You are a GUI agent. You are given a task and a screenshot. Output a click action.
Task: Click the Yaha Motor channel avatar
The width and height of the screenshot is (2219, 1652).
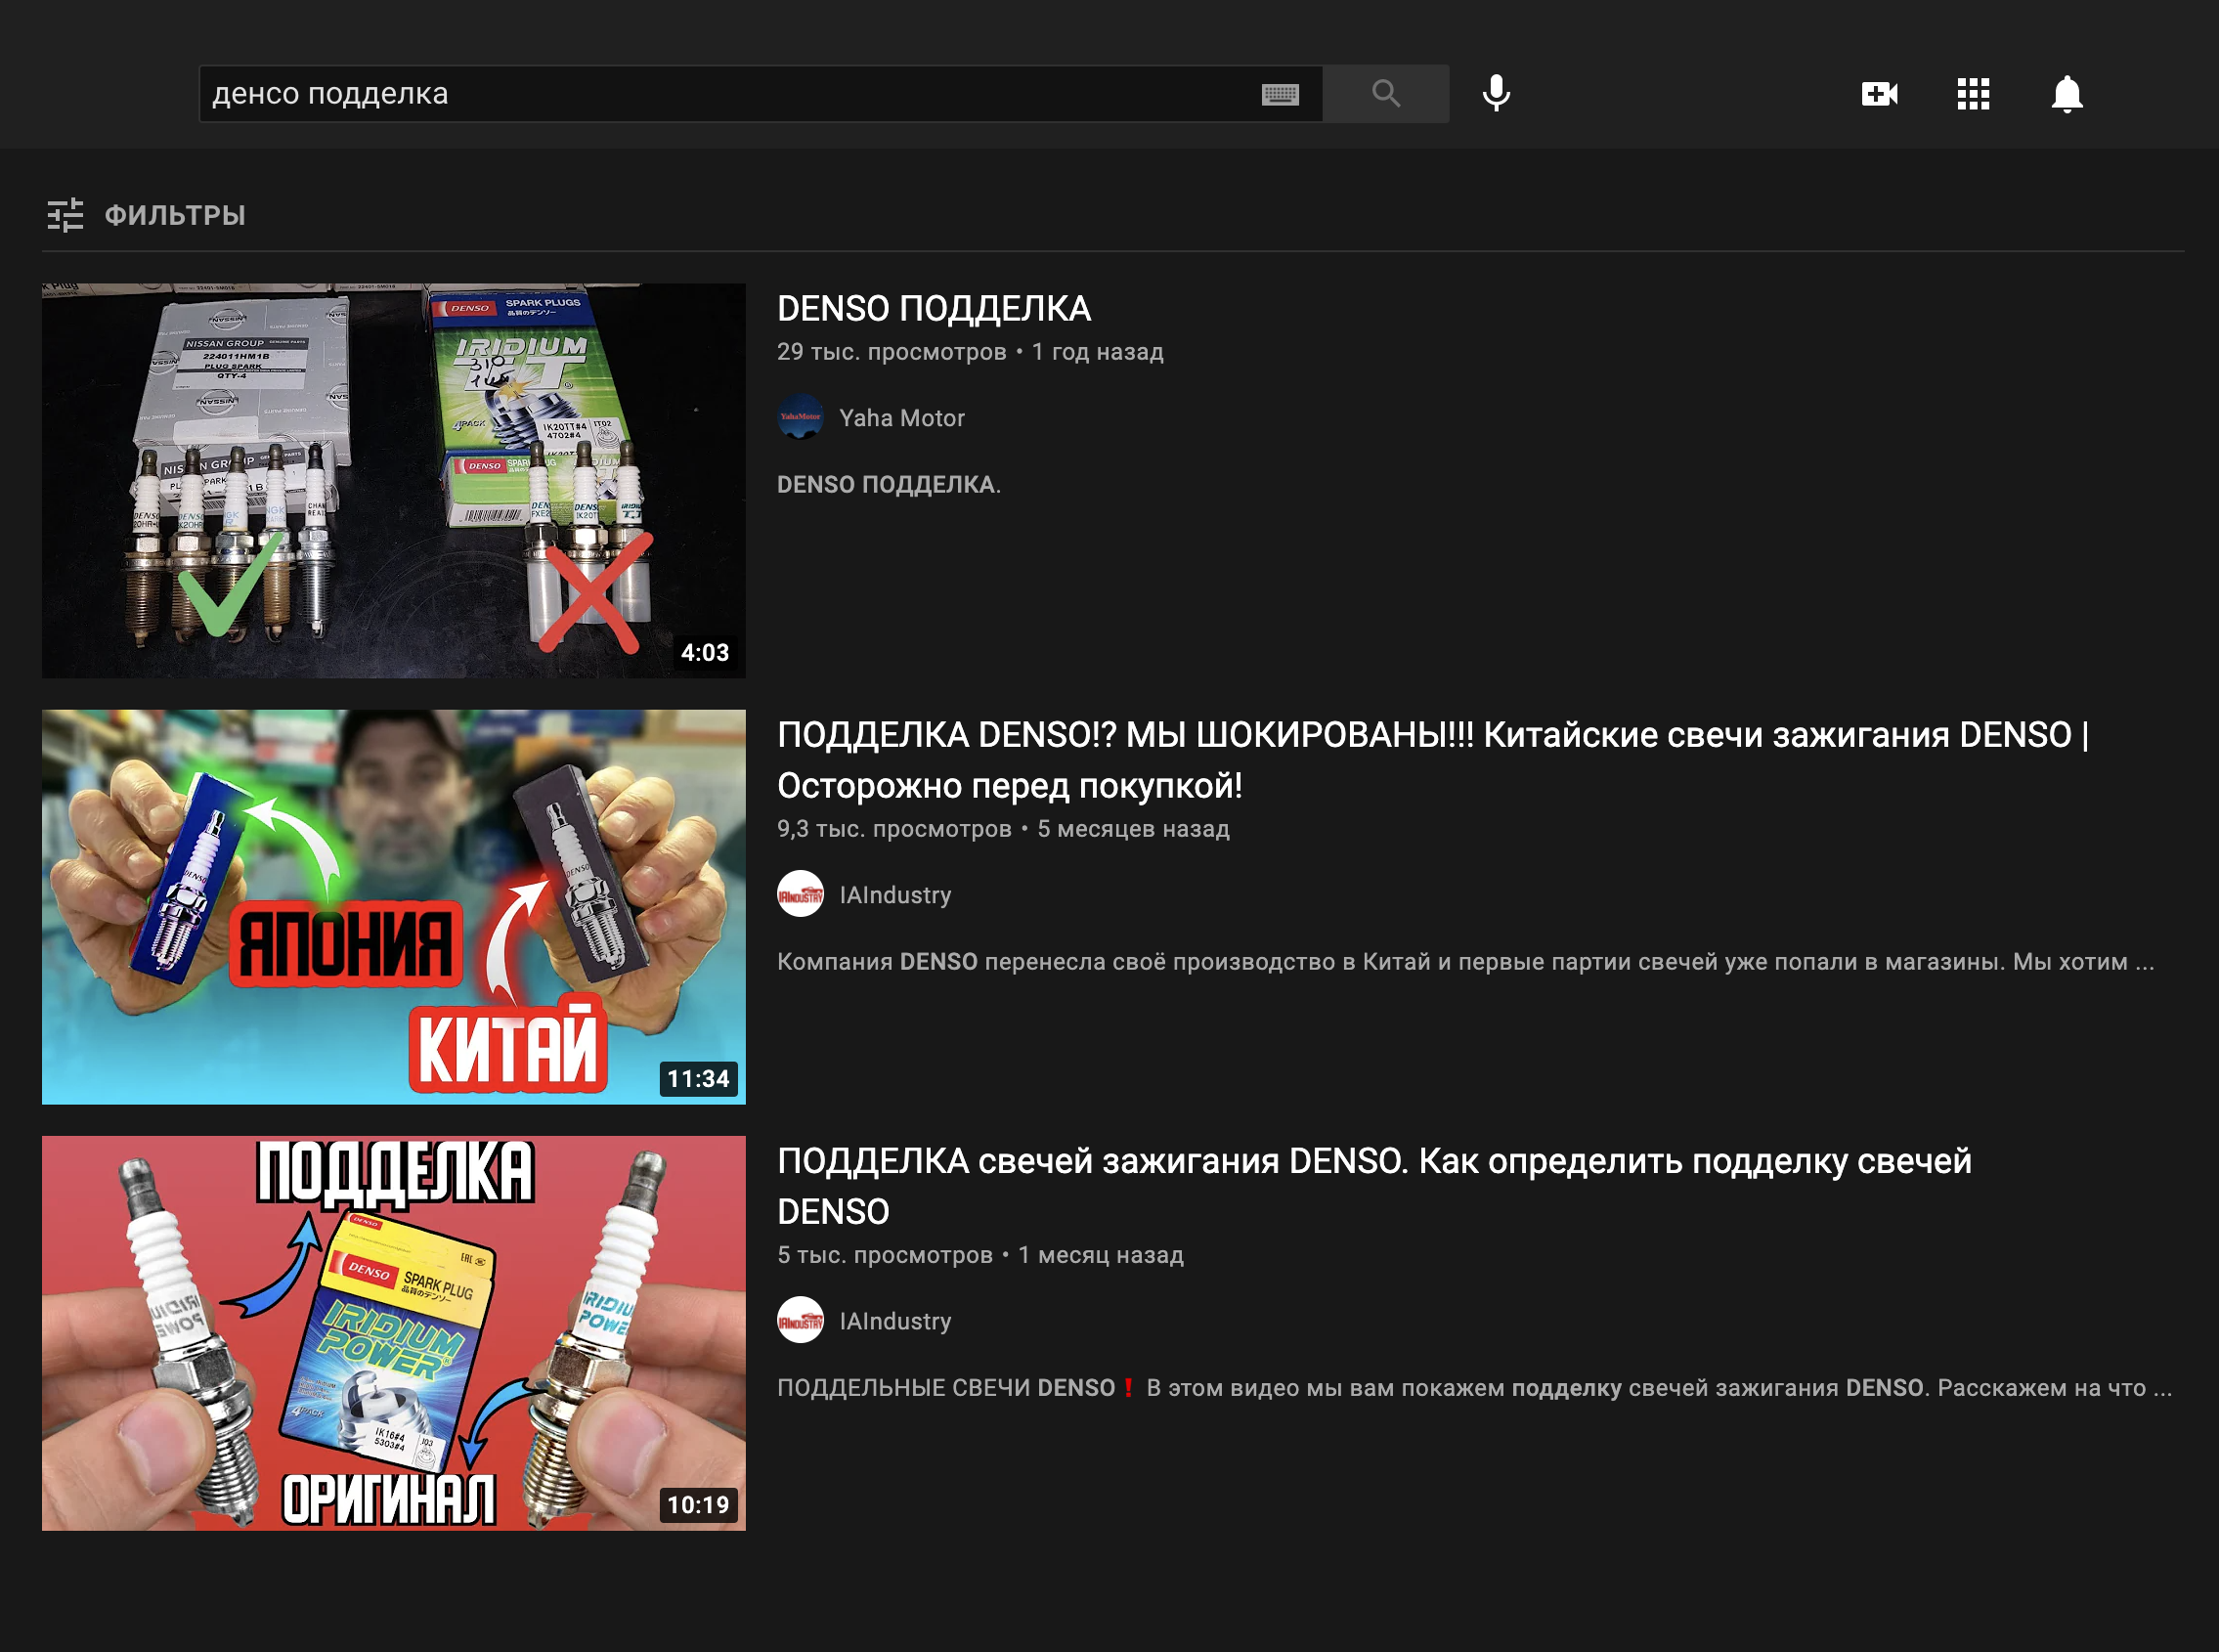click(800, 418)
